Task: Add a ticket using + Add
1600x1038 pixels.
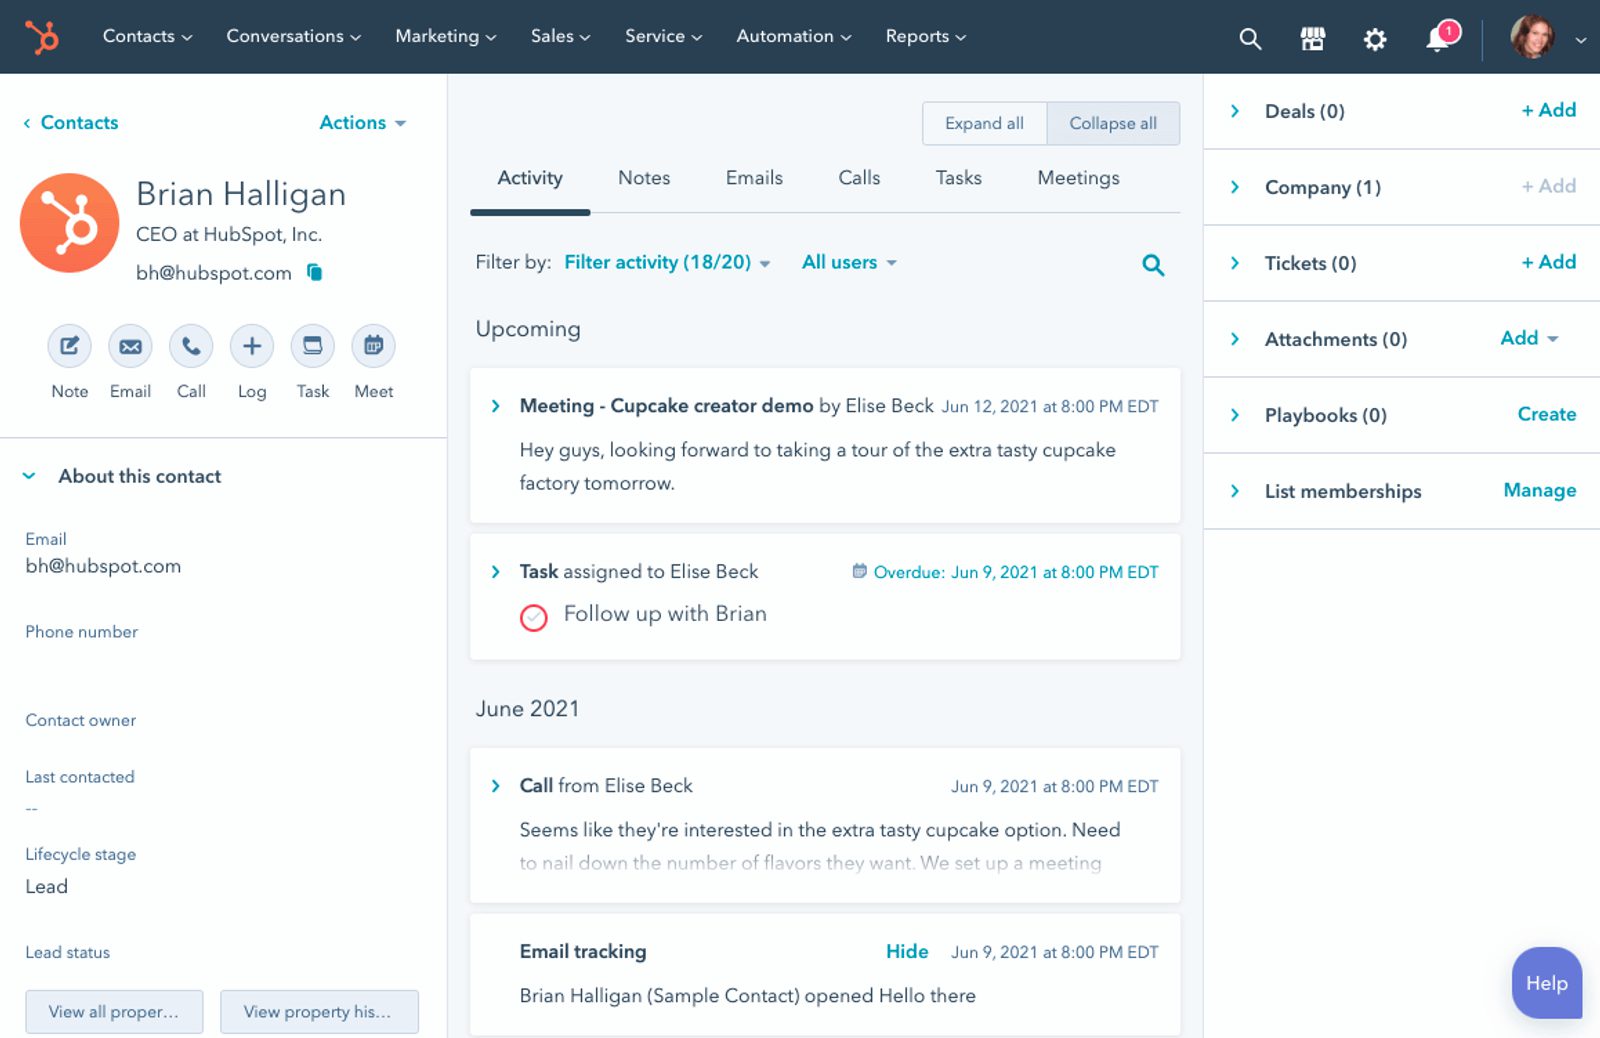Action: 1547,262
